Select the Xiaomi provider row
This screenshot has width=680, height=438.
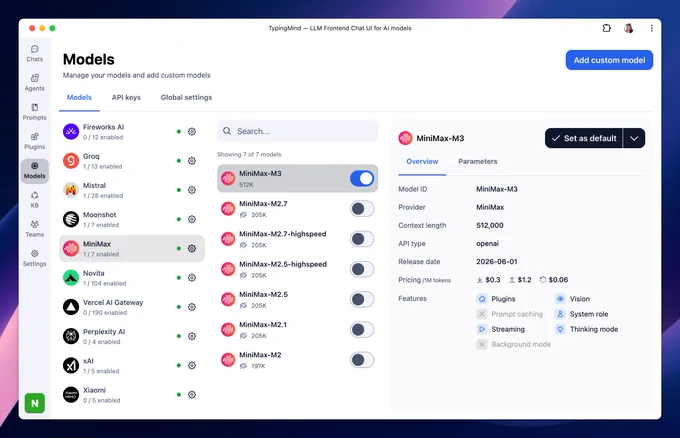(132, 395)
